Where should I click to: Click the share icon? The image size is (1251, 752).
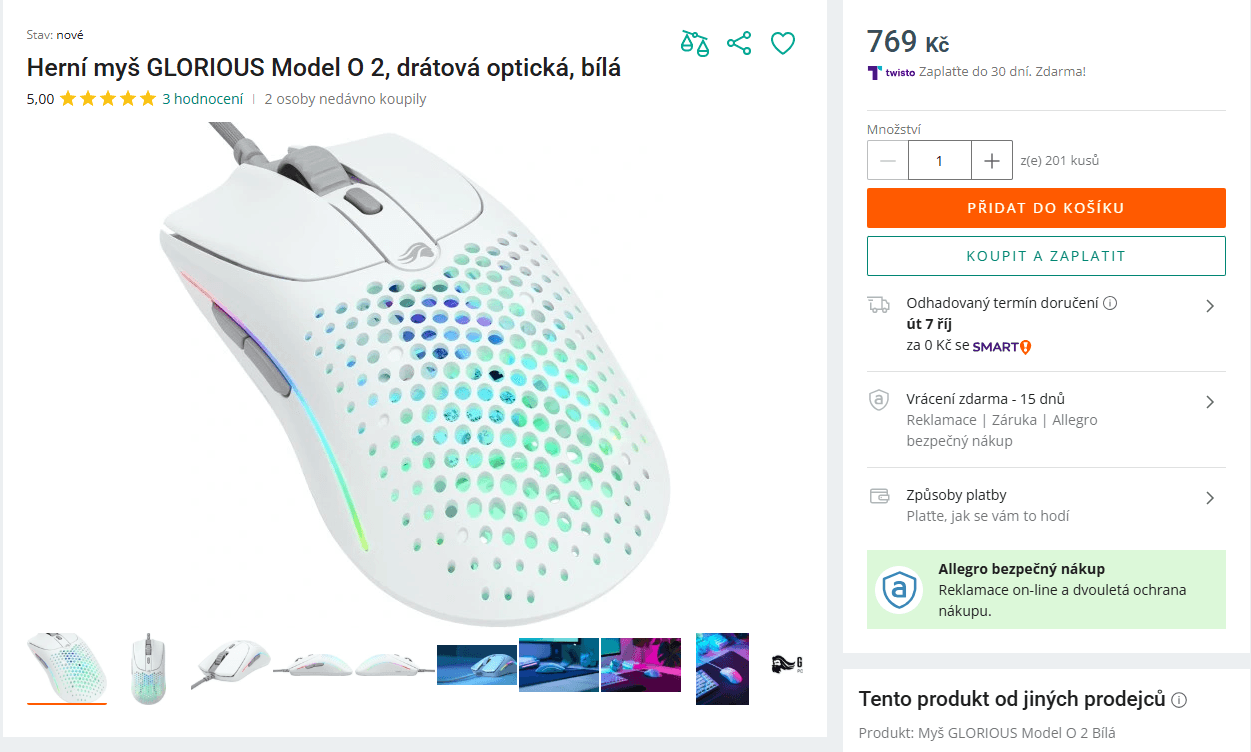(739, 43)
